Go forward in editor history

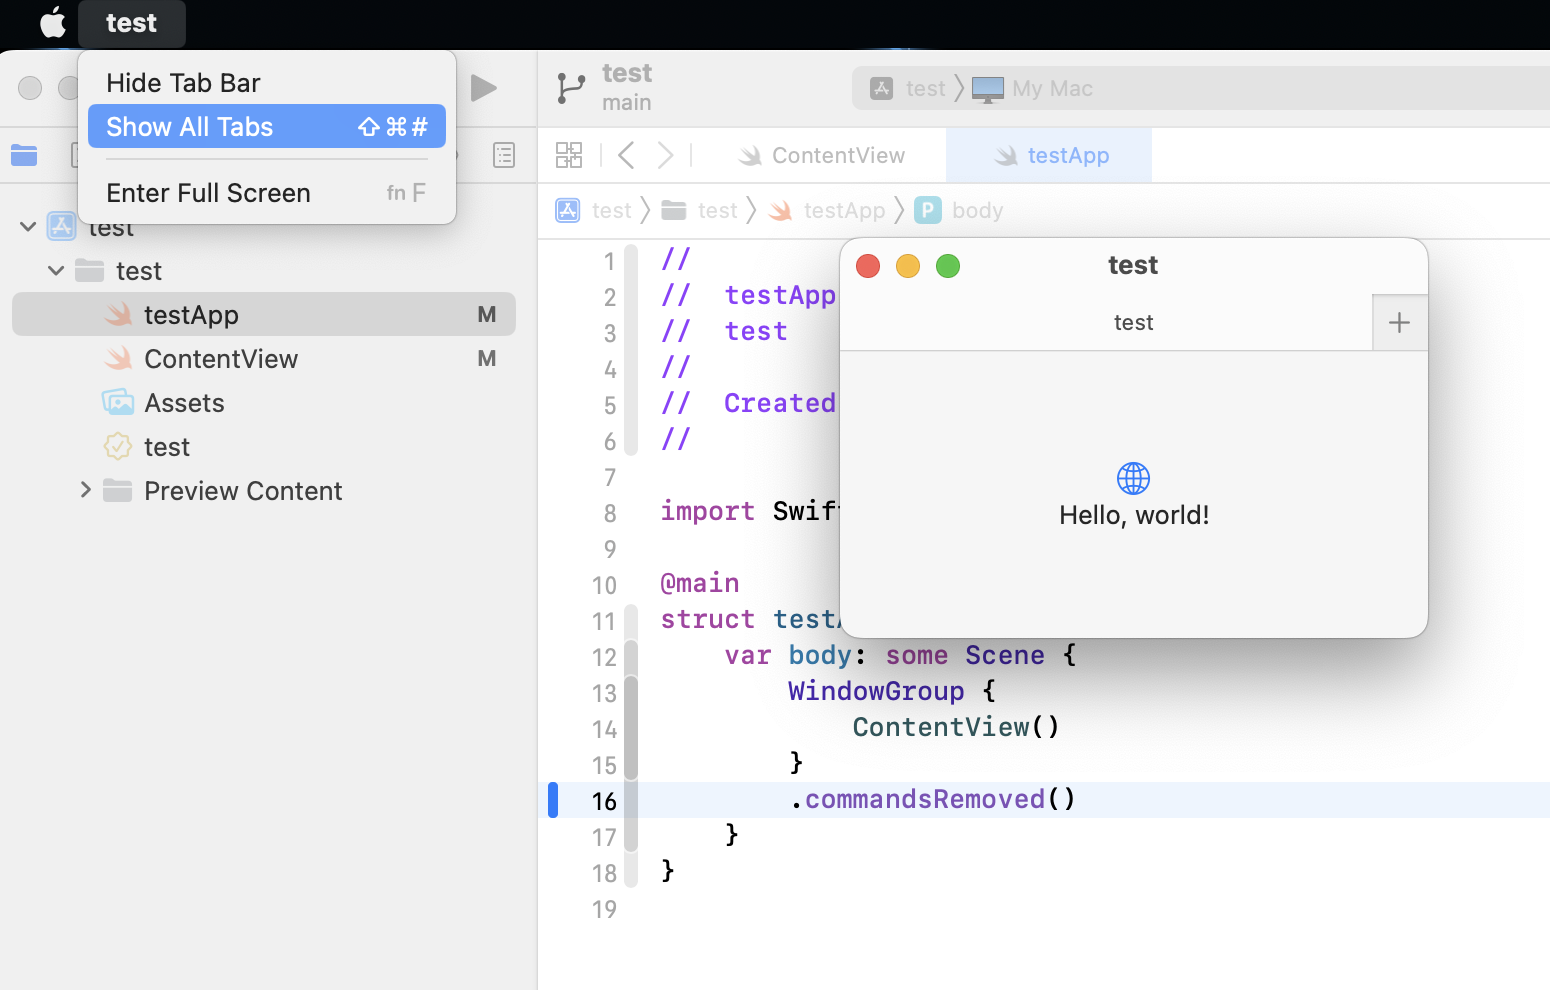[665, 155]
